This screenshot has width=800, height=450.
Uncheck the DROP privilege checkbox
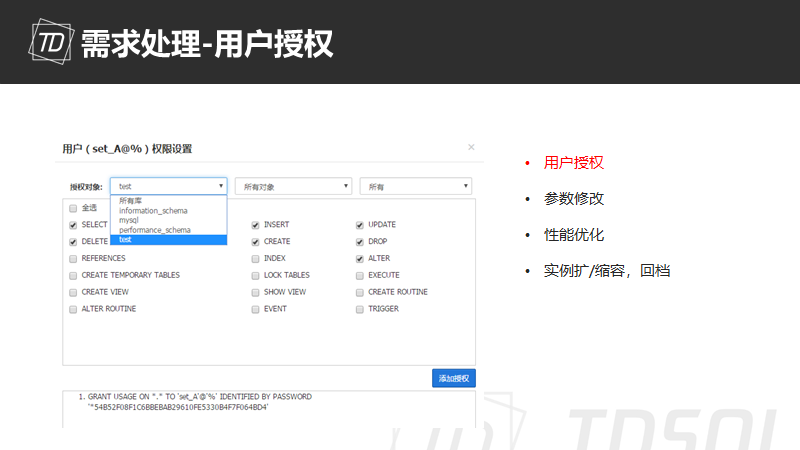360,242
